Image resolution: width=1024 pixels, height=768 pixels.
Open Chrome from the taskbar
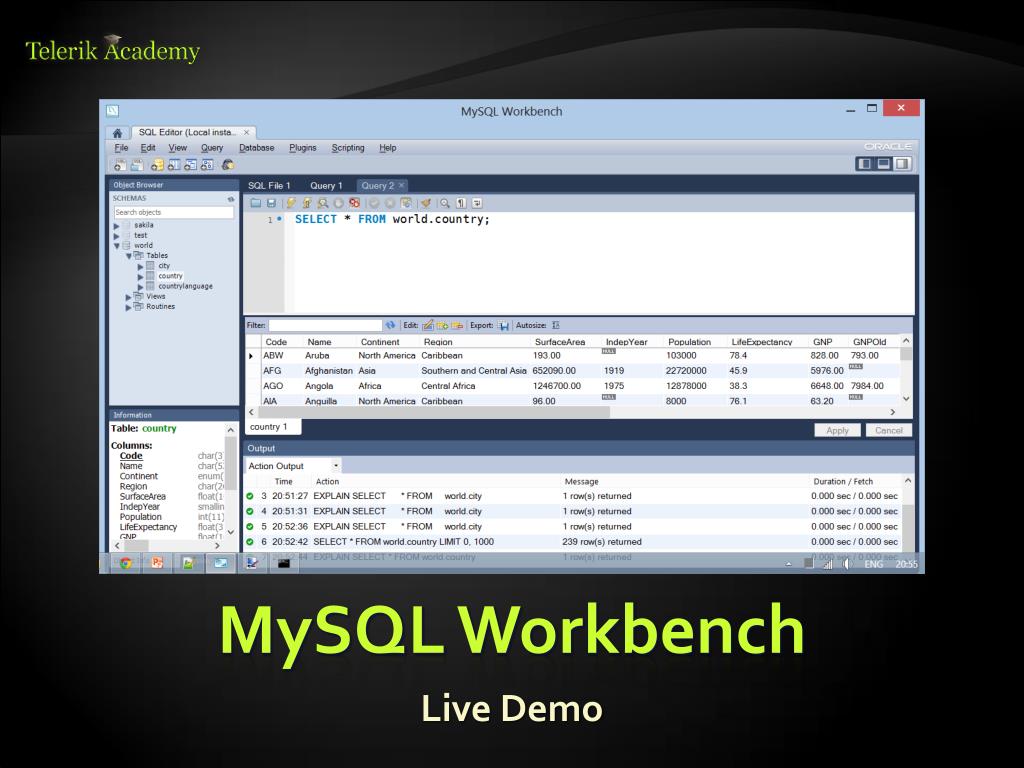(x=126, y=563)
